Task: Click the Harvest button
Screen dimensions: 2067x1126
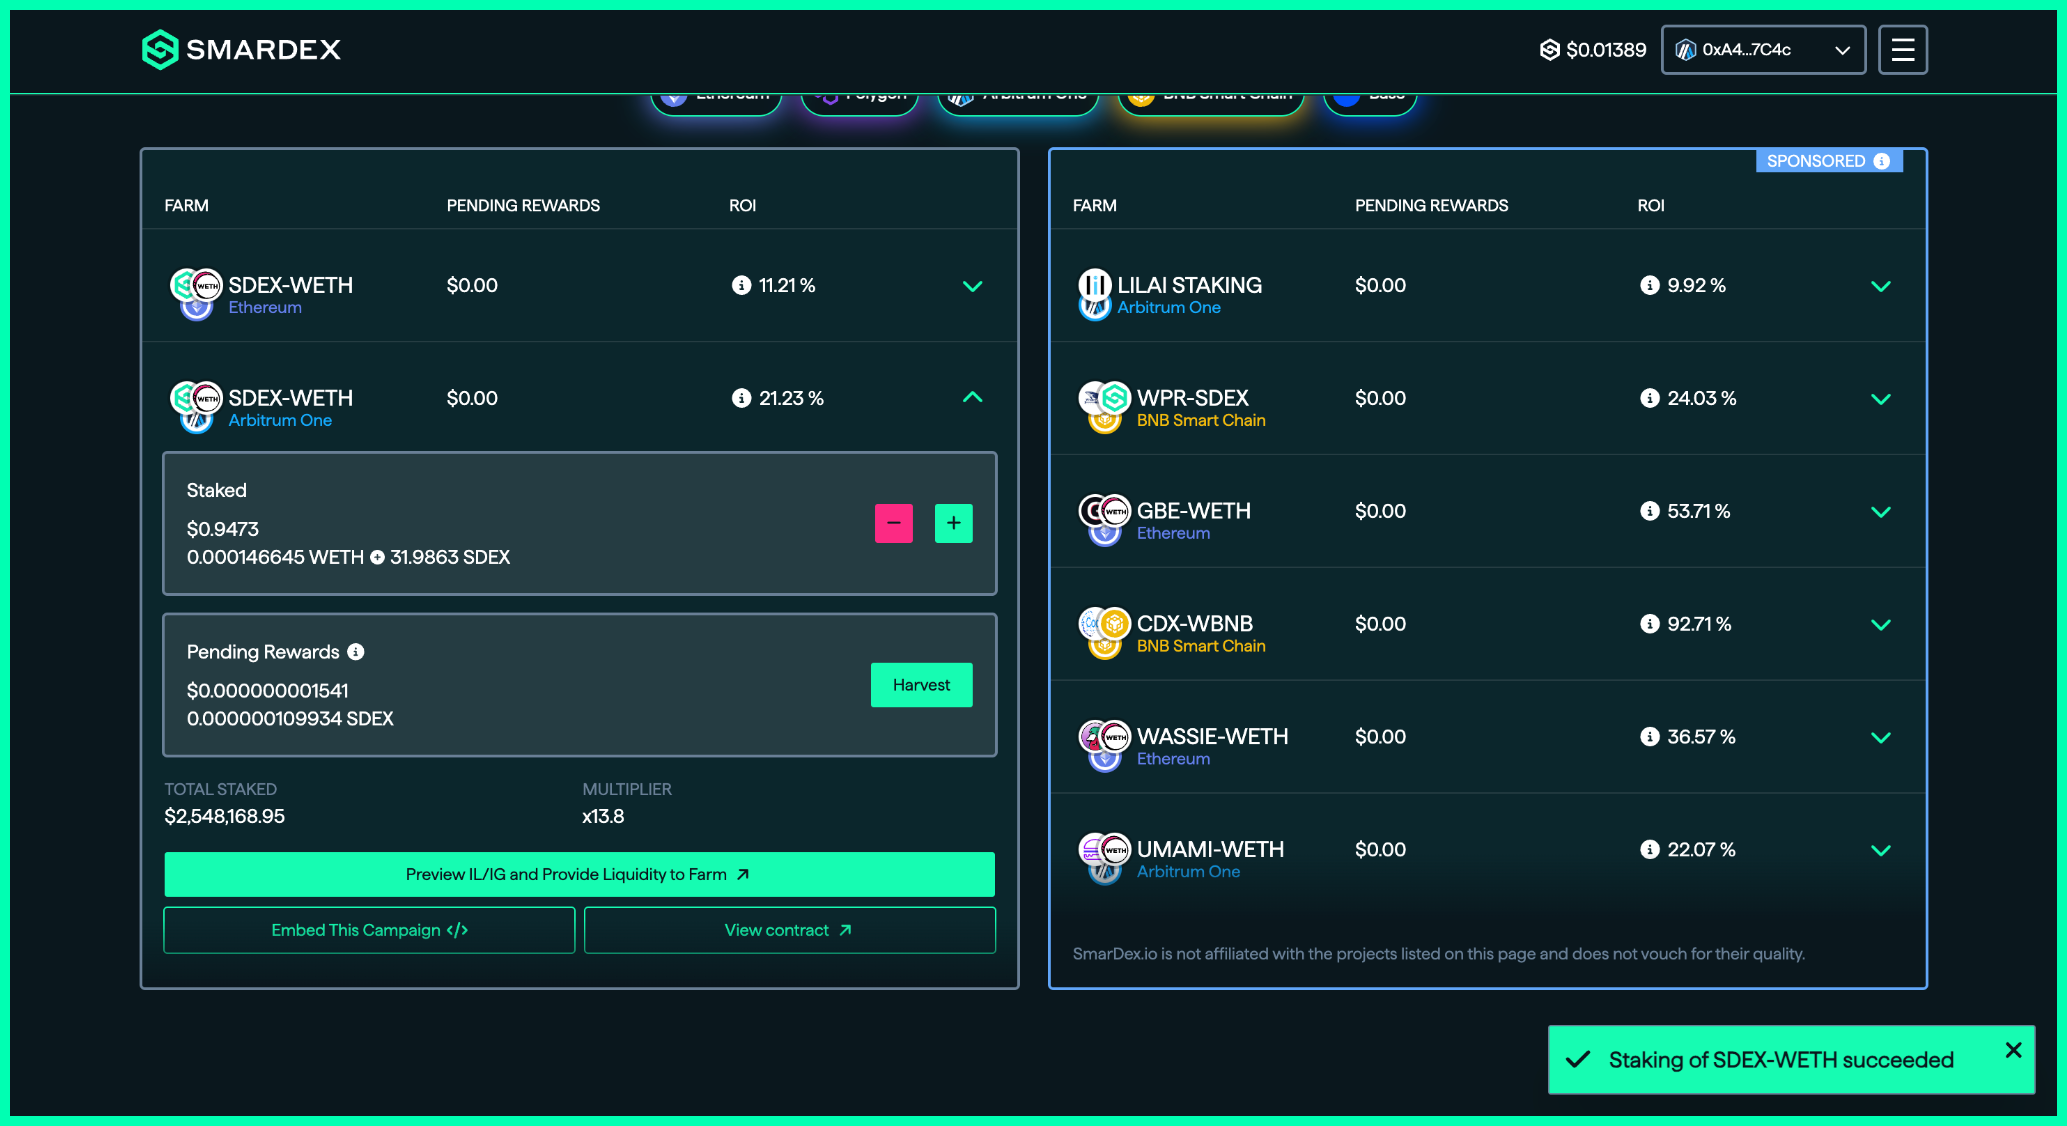Action: (x=921, y=685)
